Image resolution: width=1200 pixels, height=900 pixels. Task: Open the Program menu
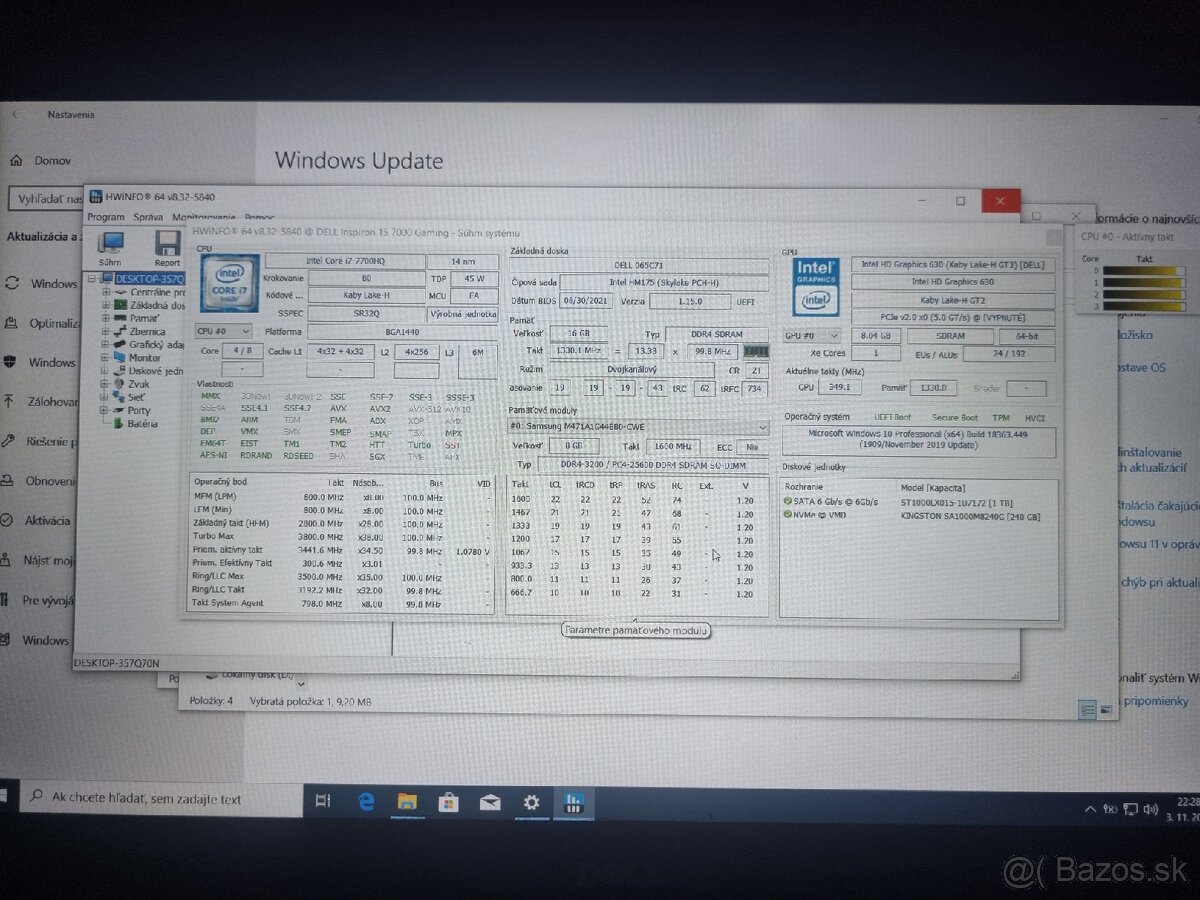pos(106,217)
